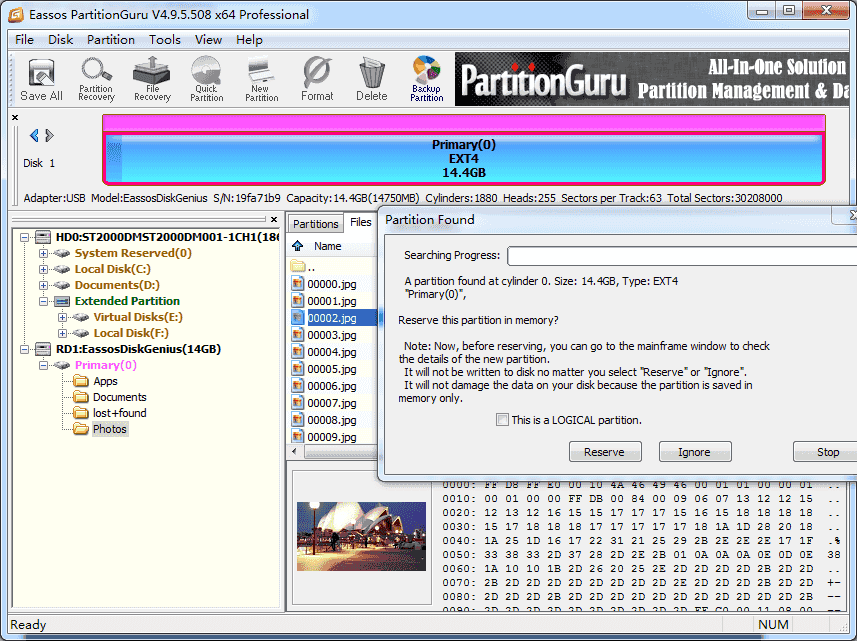
Task: Stop the partition search
Action: (827, 452)
